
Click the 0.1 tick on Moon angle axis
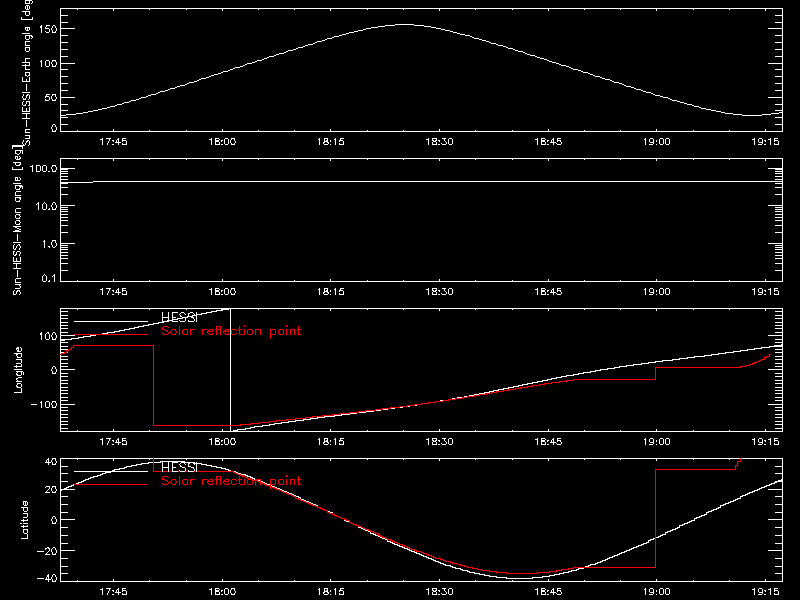(49, 279)
